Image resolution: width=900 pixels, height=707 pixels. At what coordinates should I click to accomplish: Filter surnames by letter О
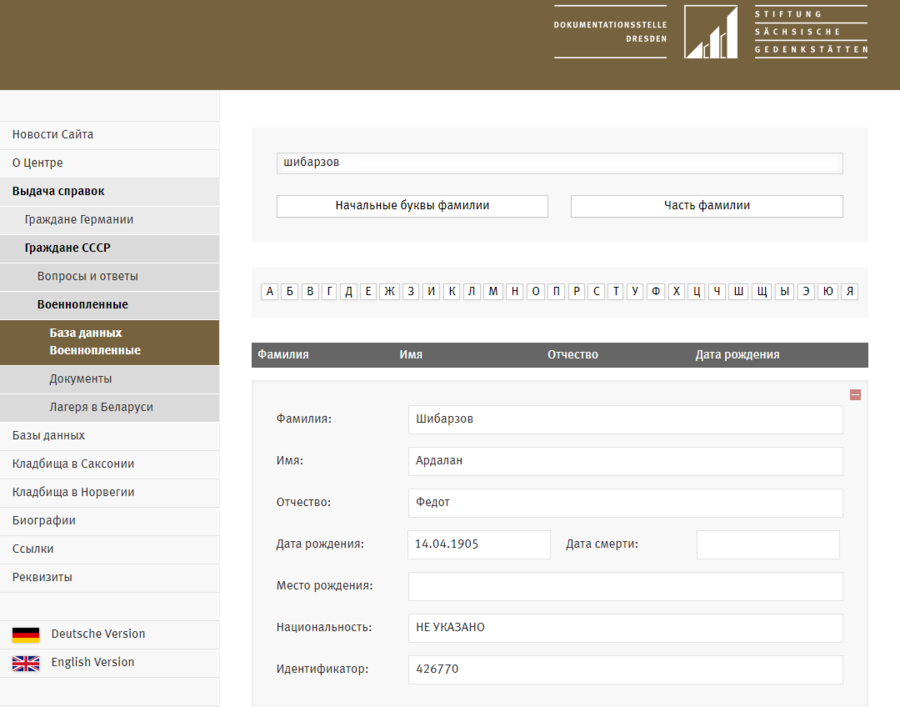pyautogui.click(x=536, y=292)
